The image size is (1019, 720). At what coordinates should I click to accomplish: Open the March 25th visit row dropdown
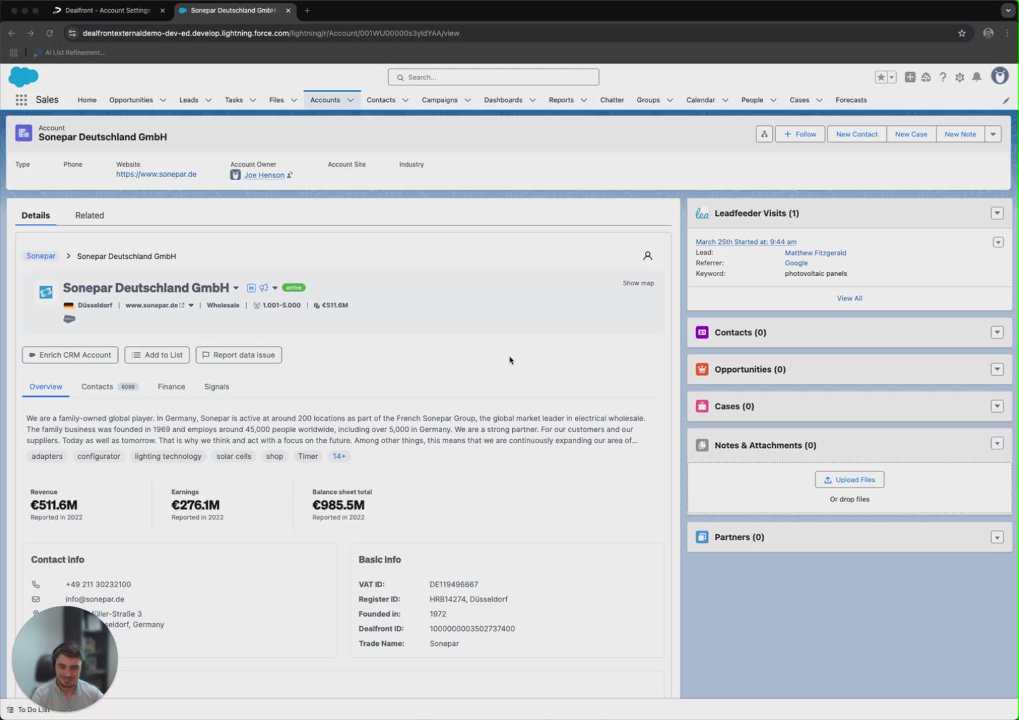(998, 242)
